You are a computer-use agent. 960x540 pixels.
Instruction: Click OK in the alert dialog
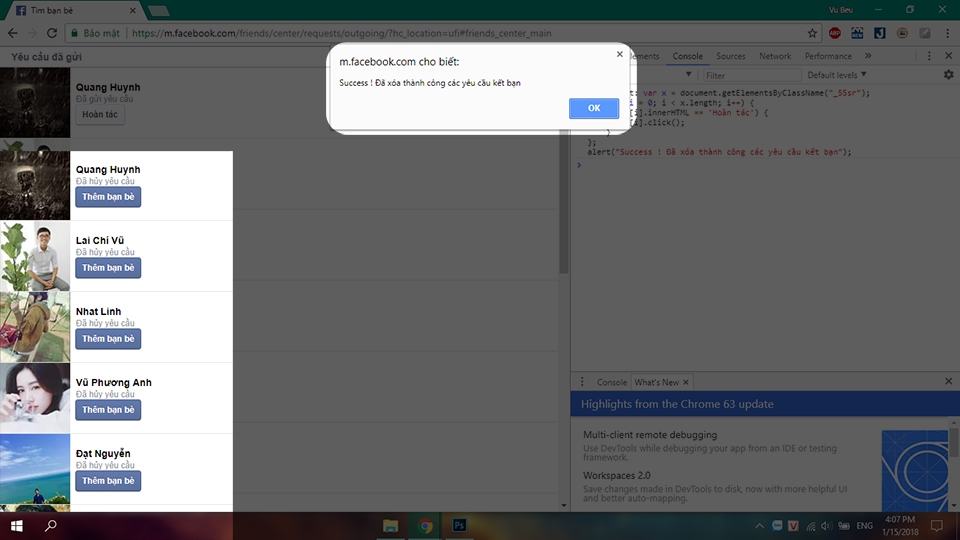click(594, 108)
